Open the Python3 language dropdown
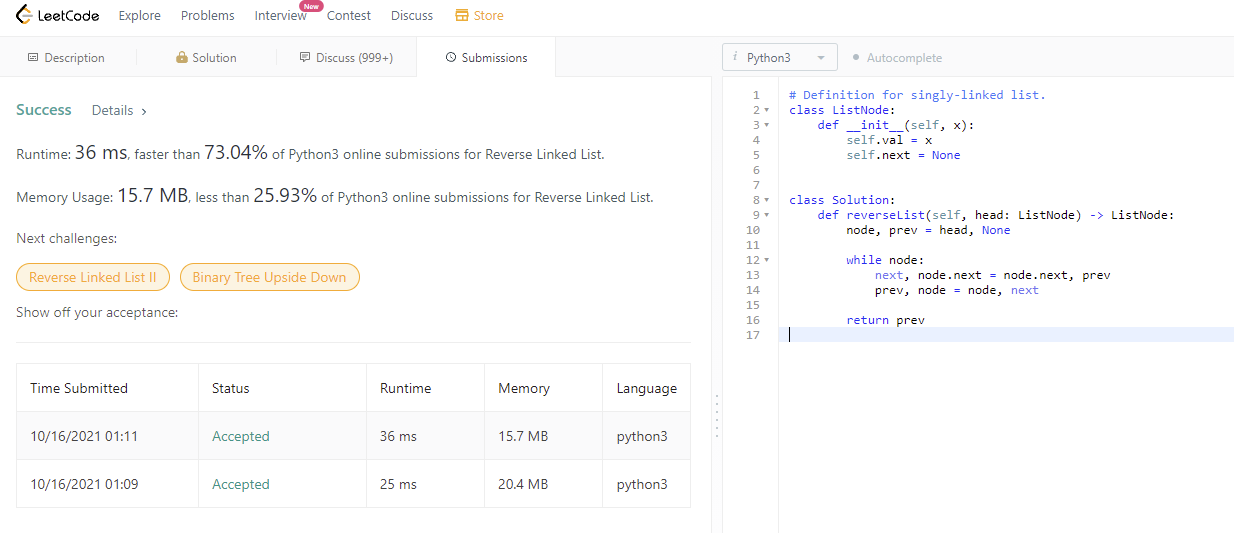The width and height of the screenshot is (1234, 533). point(780,58)
